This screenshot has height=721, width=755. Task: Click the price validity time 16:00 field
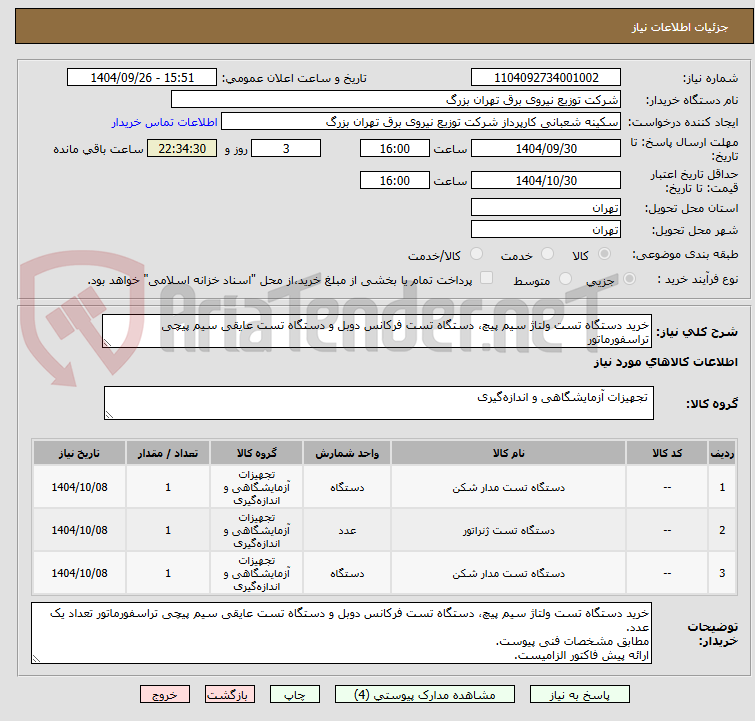(x=394, y=180)
